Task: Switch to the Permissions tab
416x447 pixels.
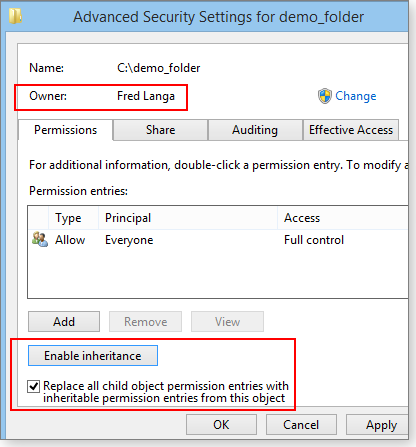Action: 66,130
